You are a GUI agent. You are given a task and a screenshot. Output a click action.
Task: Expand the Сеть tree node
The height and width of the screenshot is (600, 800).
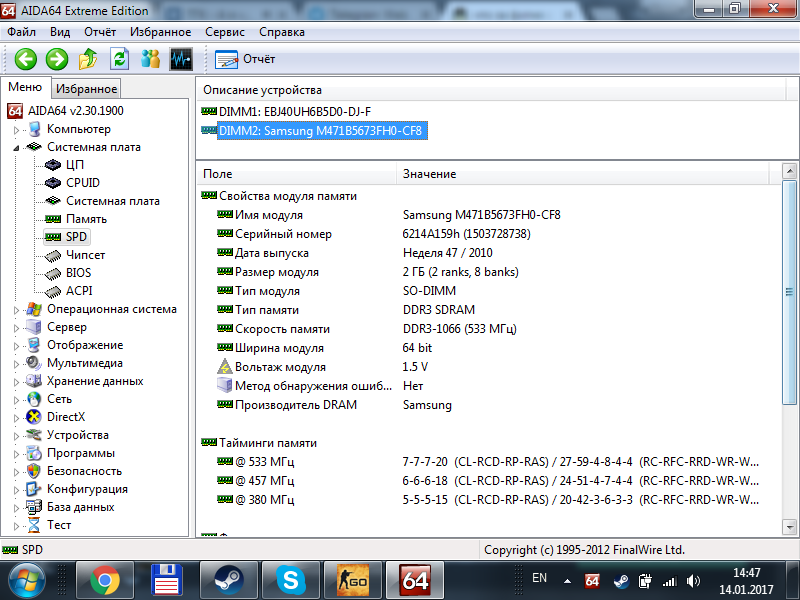(x=16, y=400)
